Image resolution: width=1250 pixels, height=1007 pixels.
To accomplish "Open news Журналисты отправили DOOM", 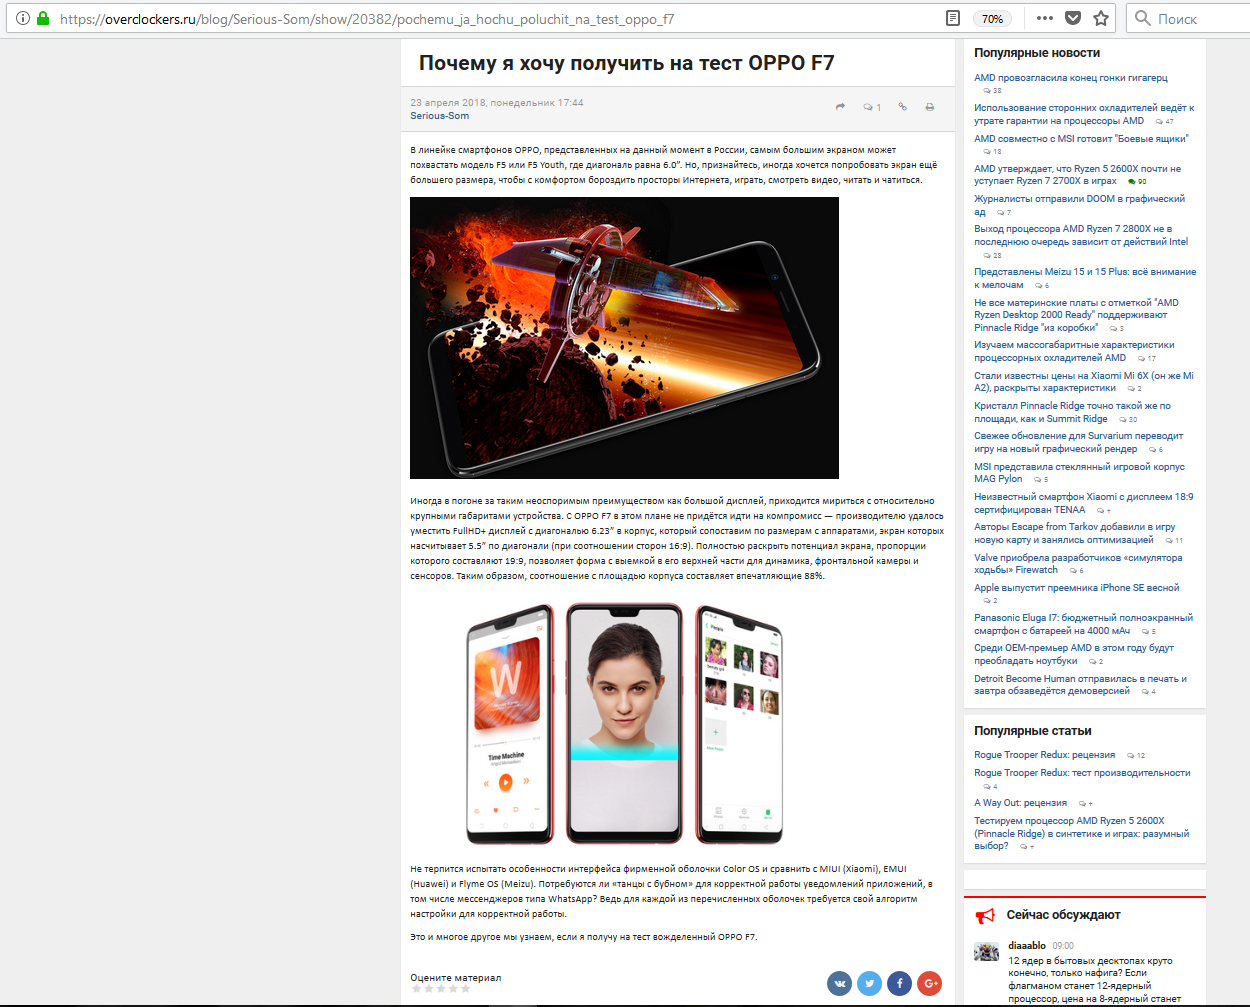I will [x=1079, y=205].
